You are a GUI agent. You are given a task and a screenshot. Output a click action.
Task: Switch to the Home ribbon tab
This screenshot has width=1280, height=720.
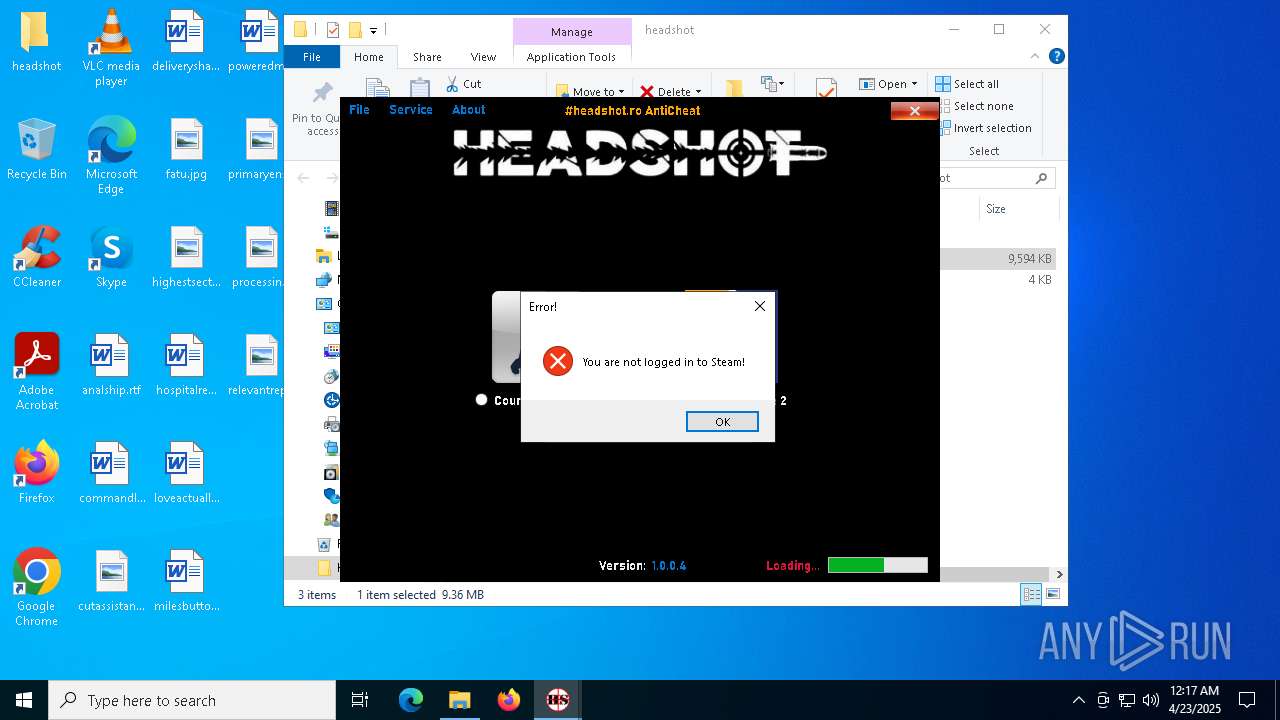point(368,57)
